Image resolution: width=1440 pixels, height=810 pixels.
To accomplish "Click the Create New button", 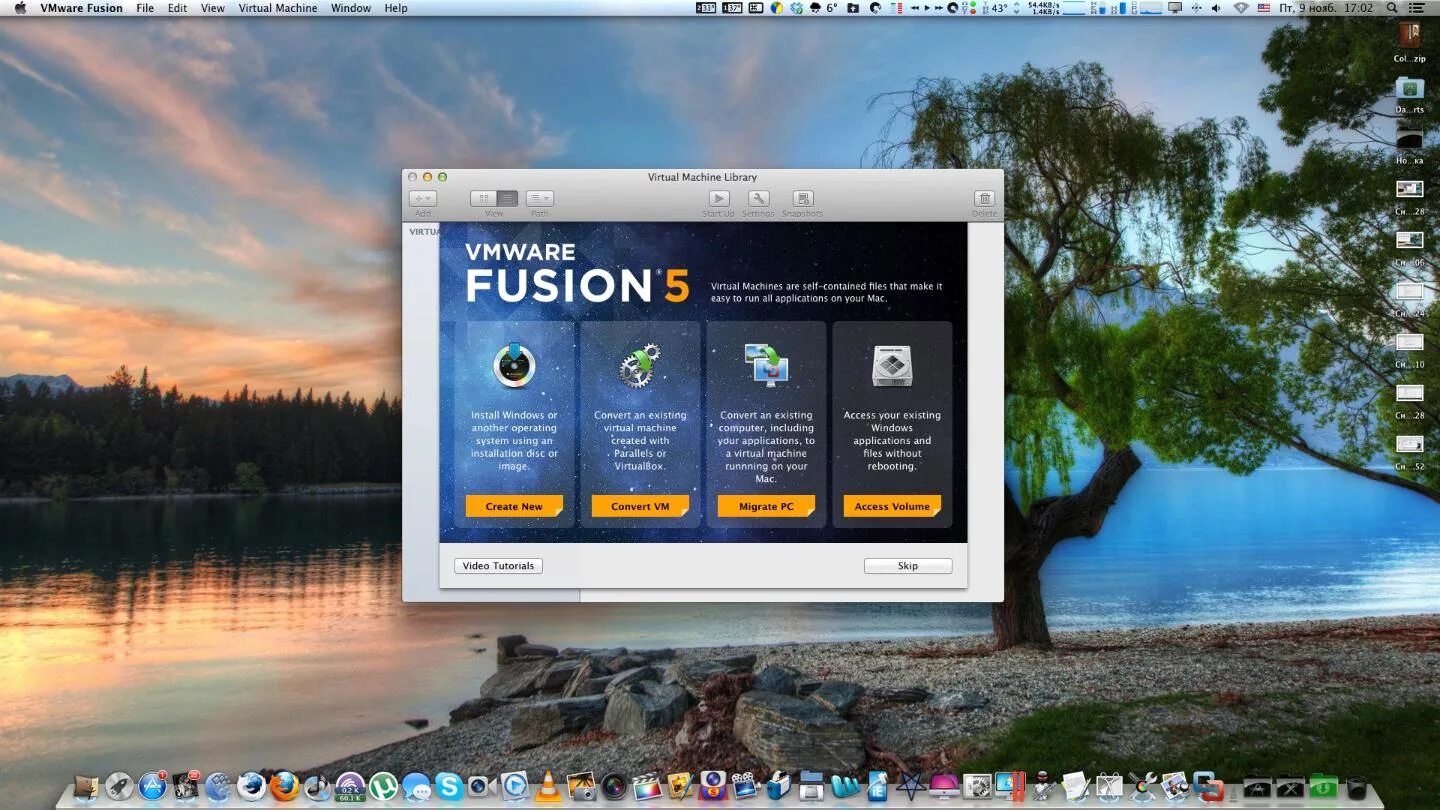I will tap(514, 506).
